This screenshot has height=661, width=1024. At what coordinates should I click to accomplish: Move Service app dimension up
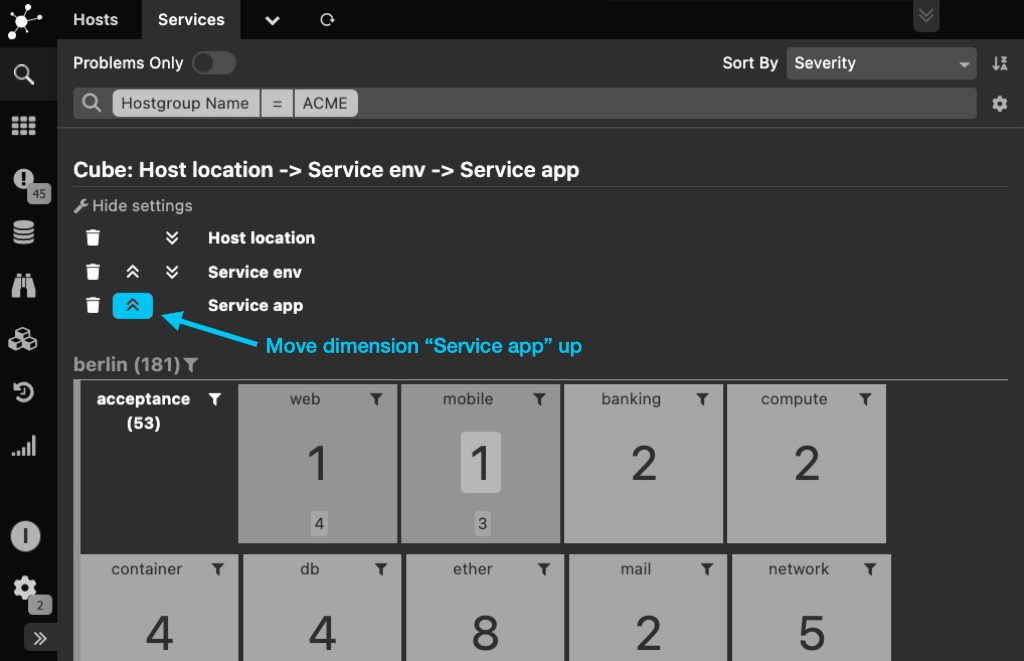(x=133, y=306)
